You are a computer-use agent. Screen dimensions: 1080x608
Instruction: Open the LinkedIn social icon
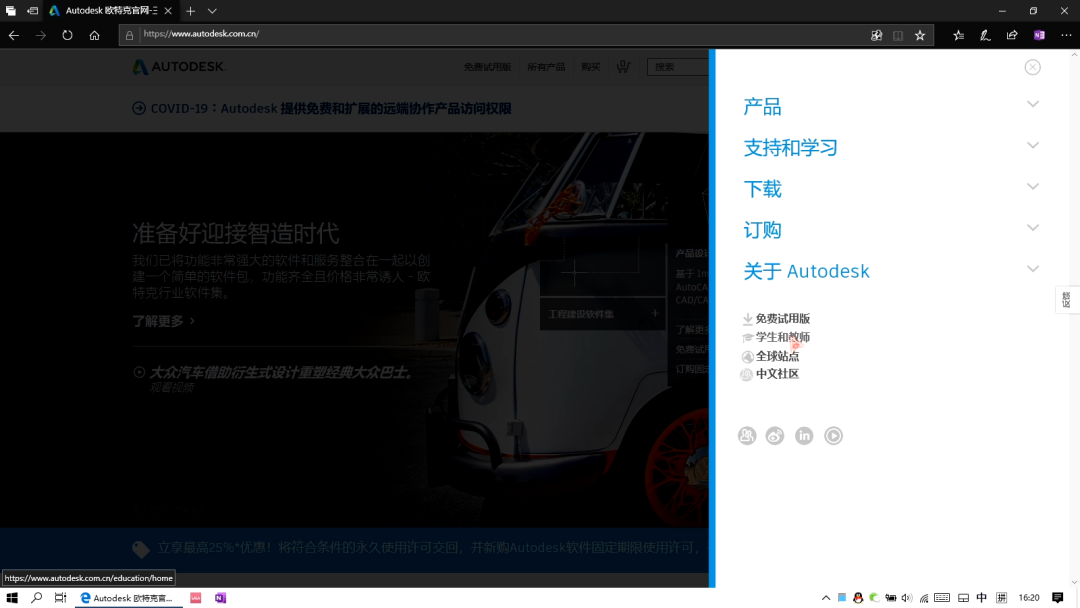click(x=804, y=435)
